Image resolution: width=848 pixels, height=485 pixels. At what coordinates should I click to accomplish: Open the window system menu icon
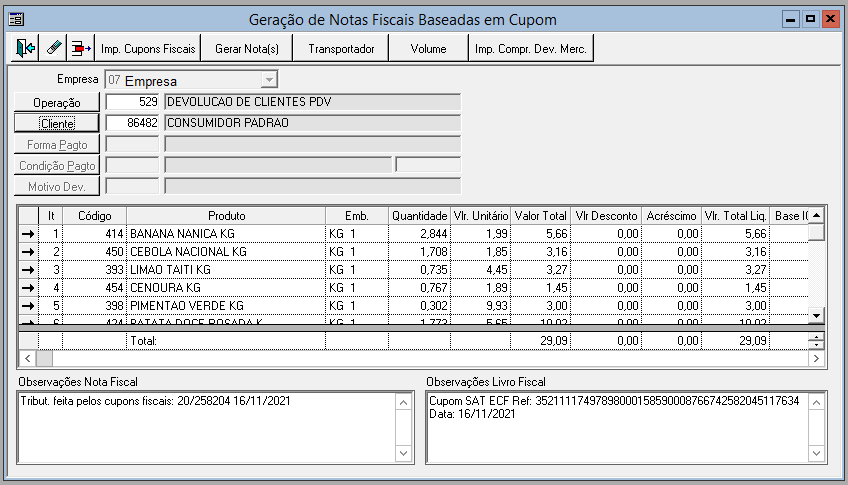(16, 19)
